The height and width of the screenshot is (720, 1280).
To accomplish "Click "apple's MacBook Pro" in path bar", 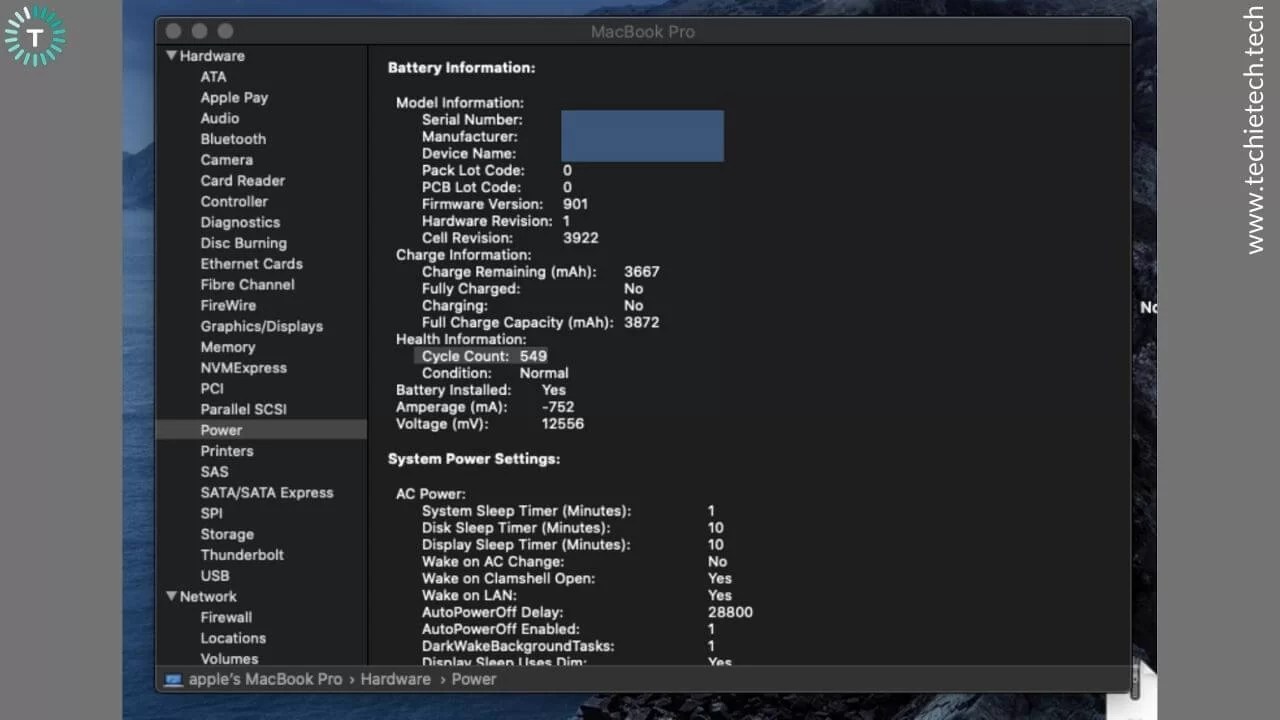I will pyautogui.click(x=266, y=679).
